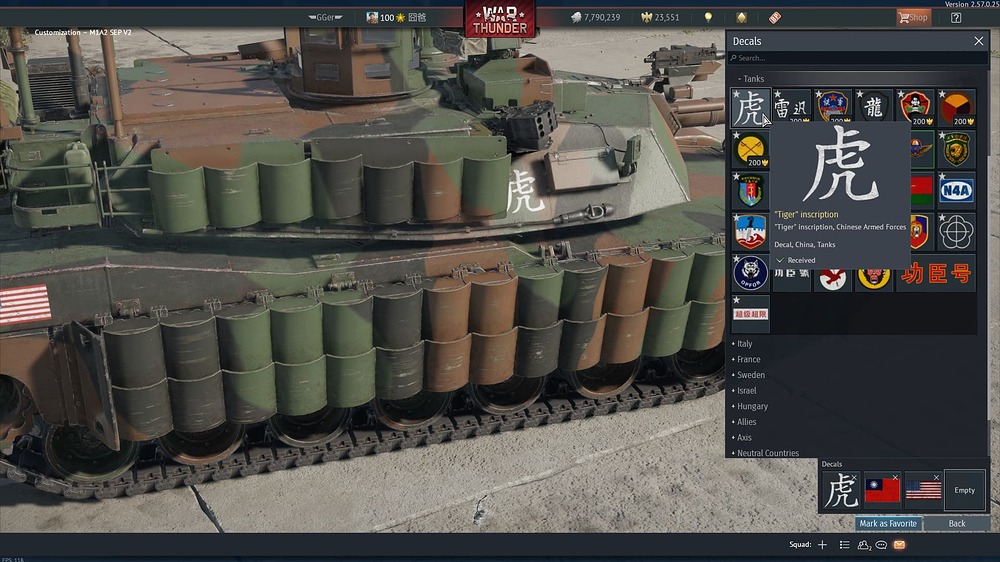Select the Tiger decal slot thumbnail
Screen dimensions: 1000x562
[x=841, y=491]
